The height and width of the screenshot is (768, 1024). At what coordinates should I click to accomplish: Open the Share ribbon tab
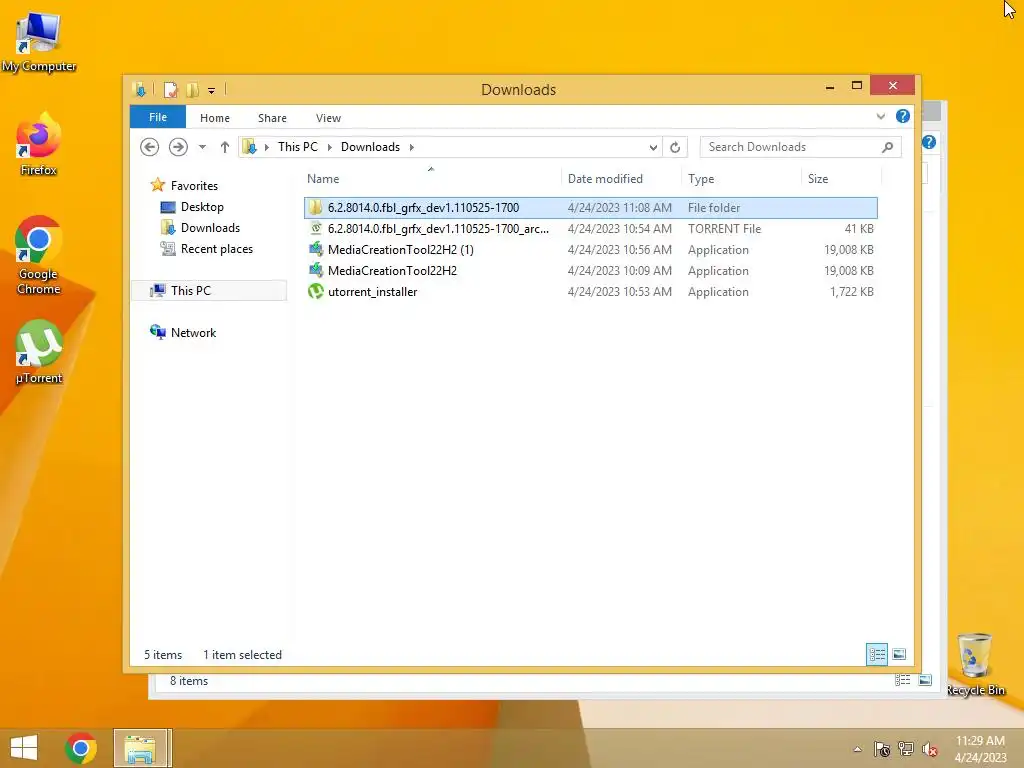pos(272,118)
